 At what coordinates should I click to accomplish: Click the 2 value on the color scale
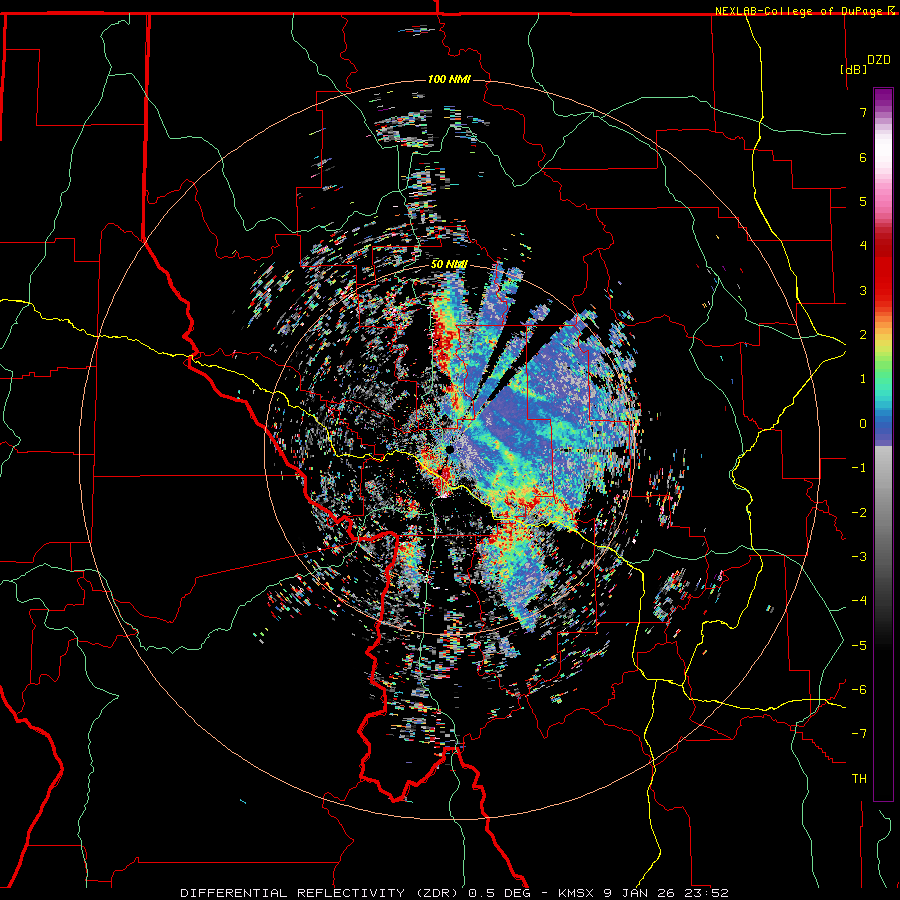click(x=863, y=335)
